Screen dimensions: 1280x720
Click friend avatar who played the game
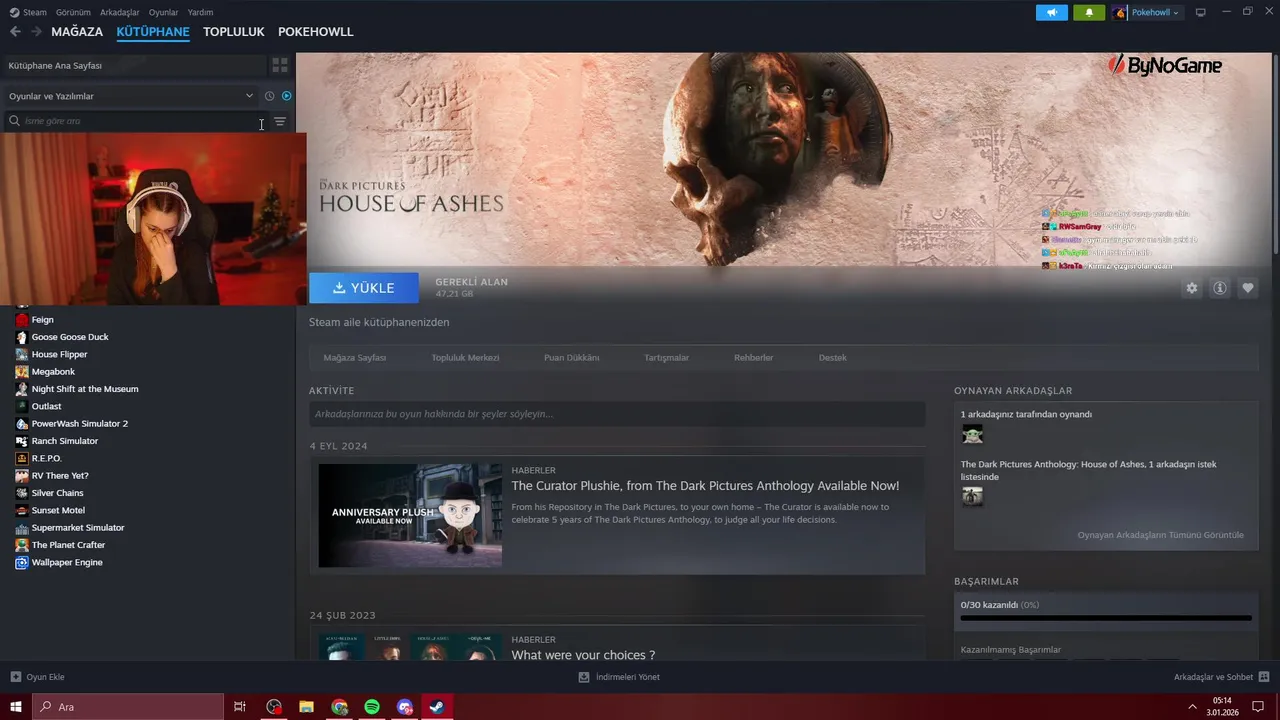point(972,434)
